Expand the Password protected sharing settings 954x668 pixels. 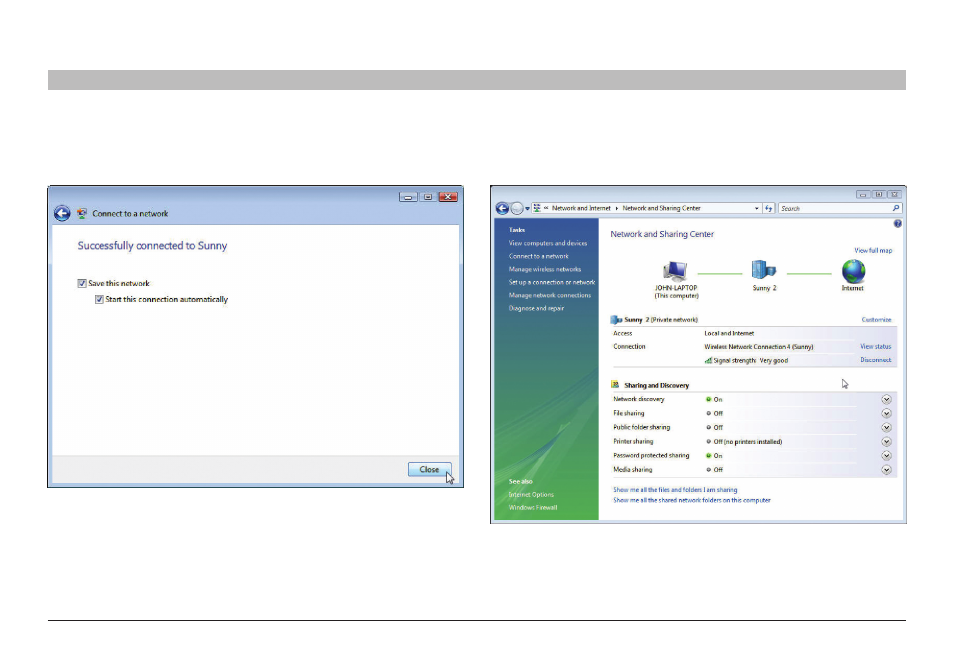click(886, 456)
